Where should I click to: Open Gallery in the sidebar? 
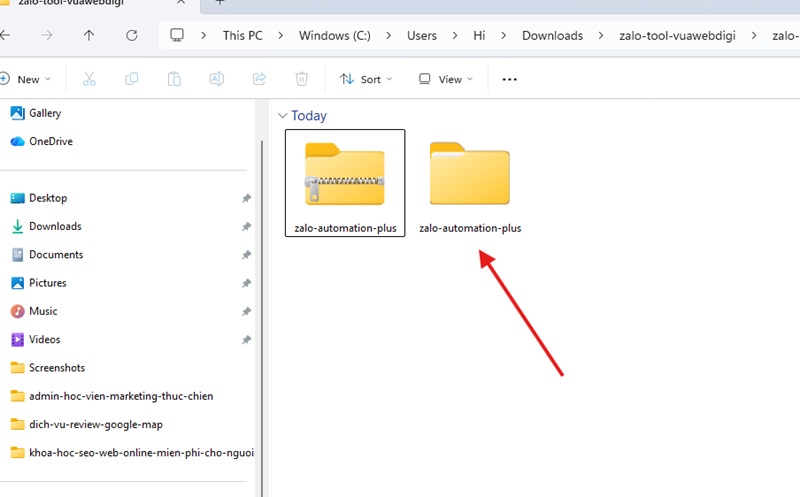tap(36, 113)
